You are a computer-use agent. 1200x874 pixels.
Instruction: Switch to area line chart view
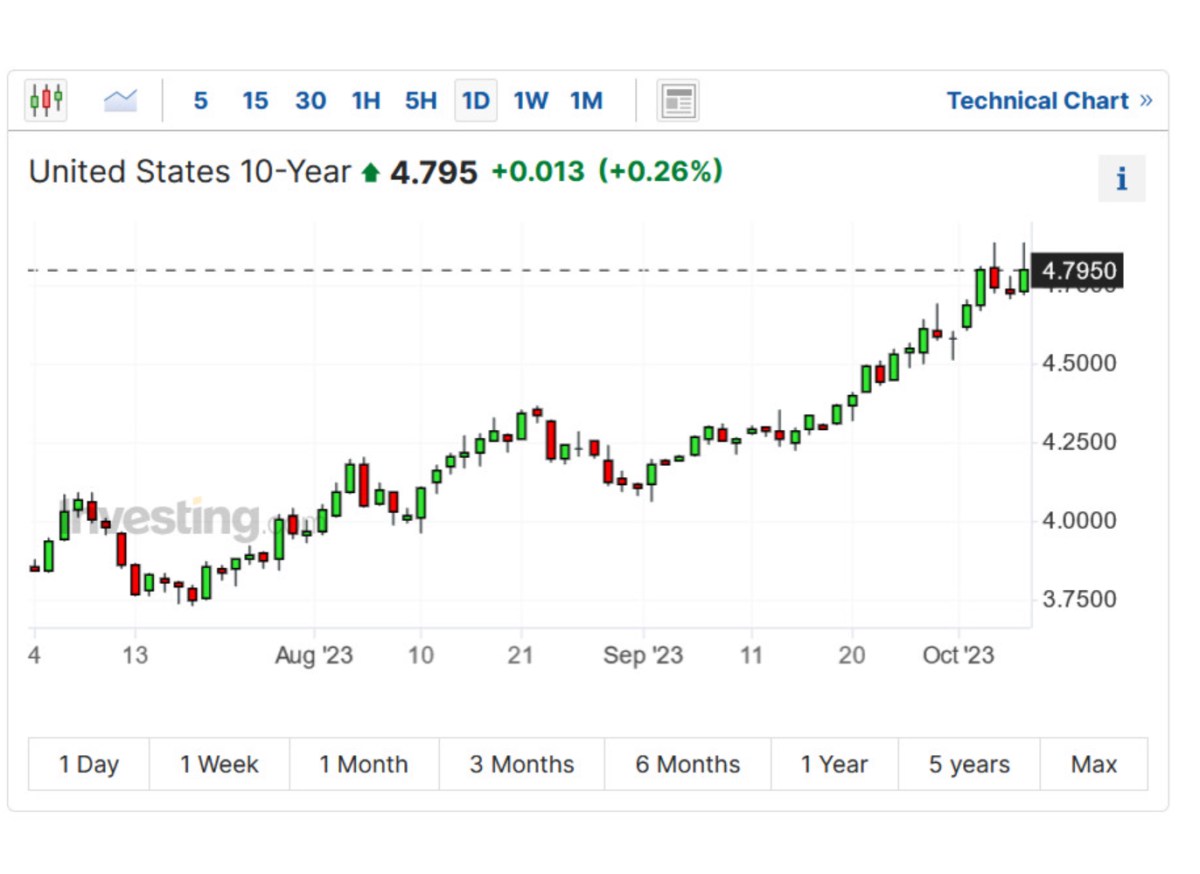(120, 100)
